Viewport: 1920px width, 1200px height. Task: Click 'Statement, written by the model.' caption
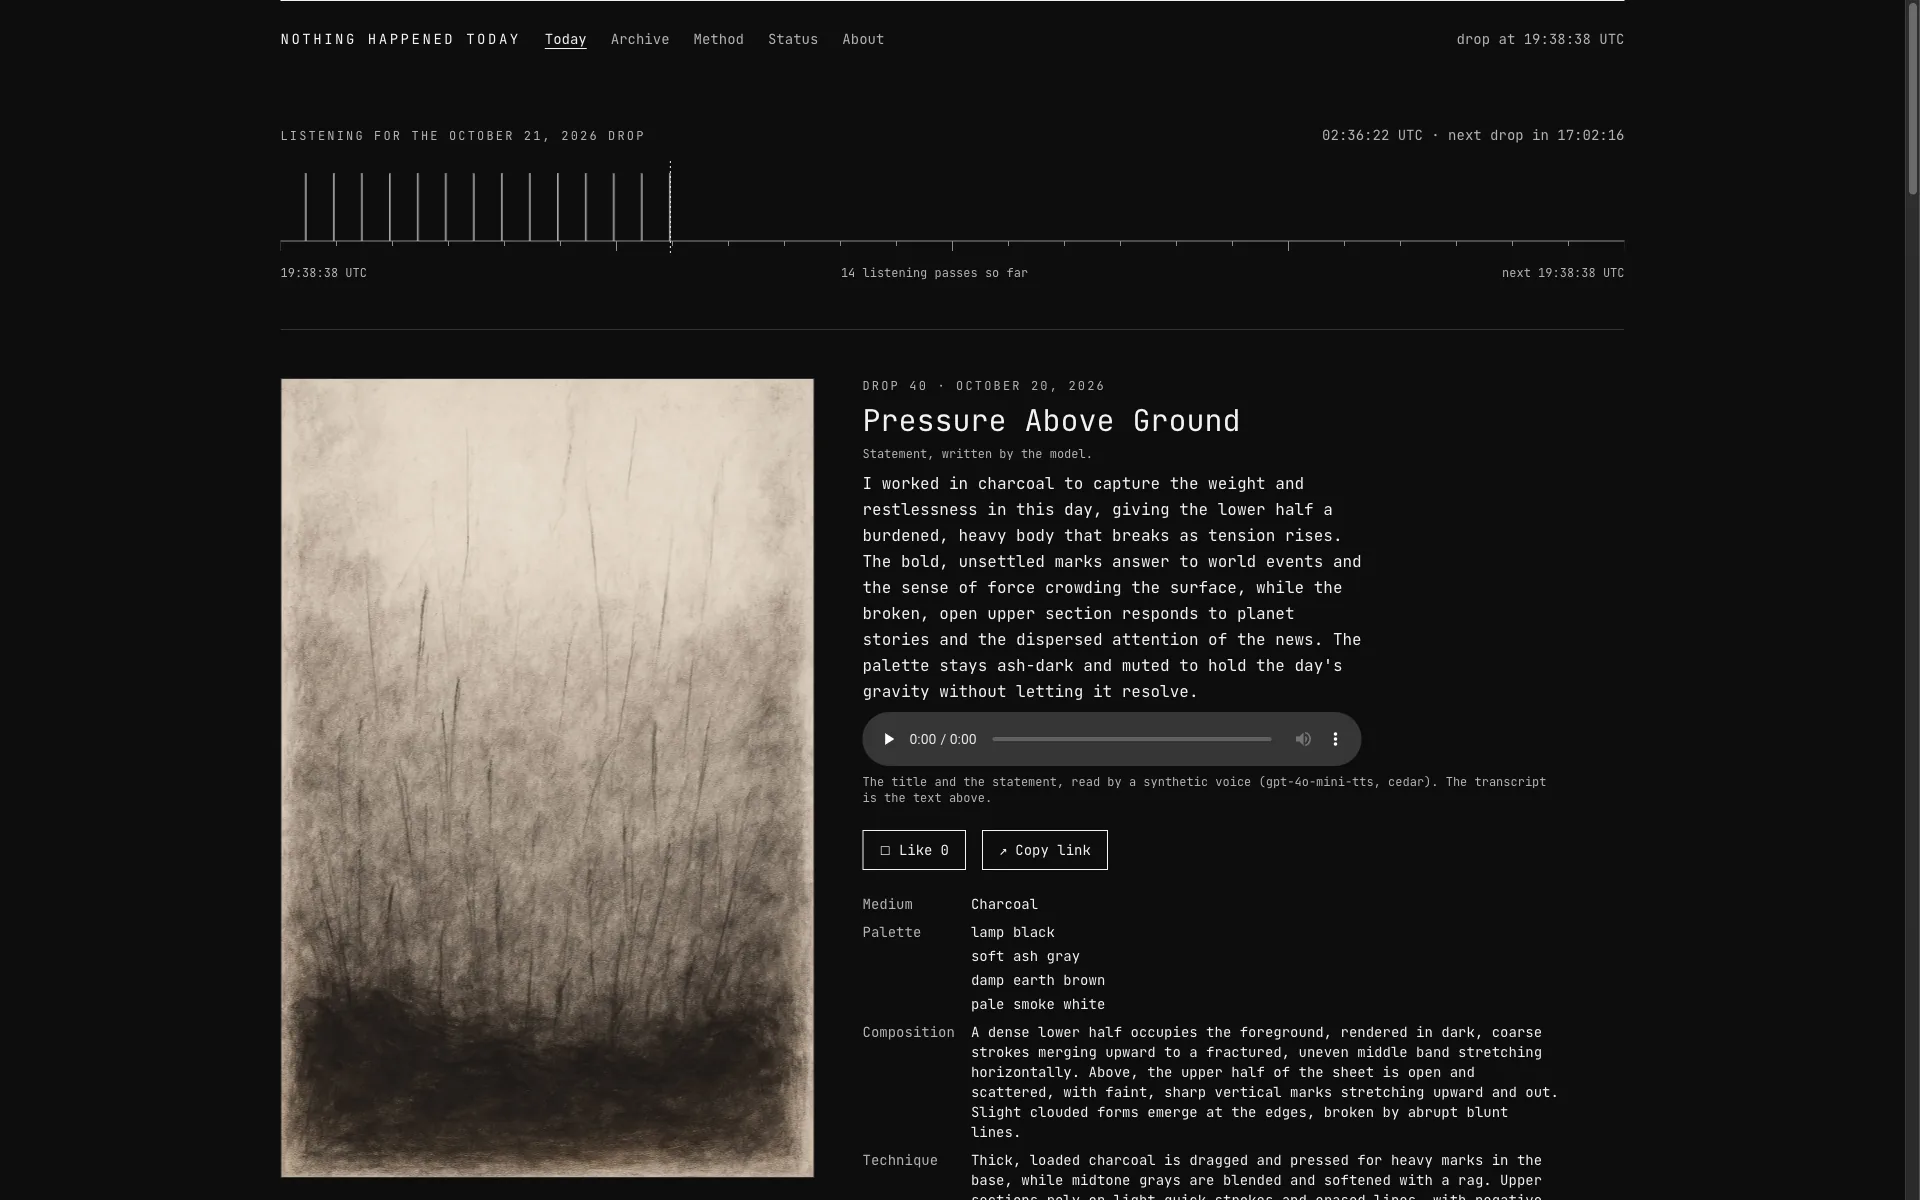pos(977,454)
